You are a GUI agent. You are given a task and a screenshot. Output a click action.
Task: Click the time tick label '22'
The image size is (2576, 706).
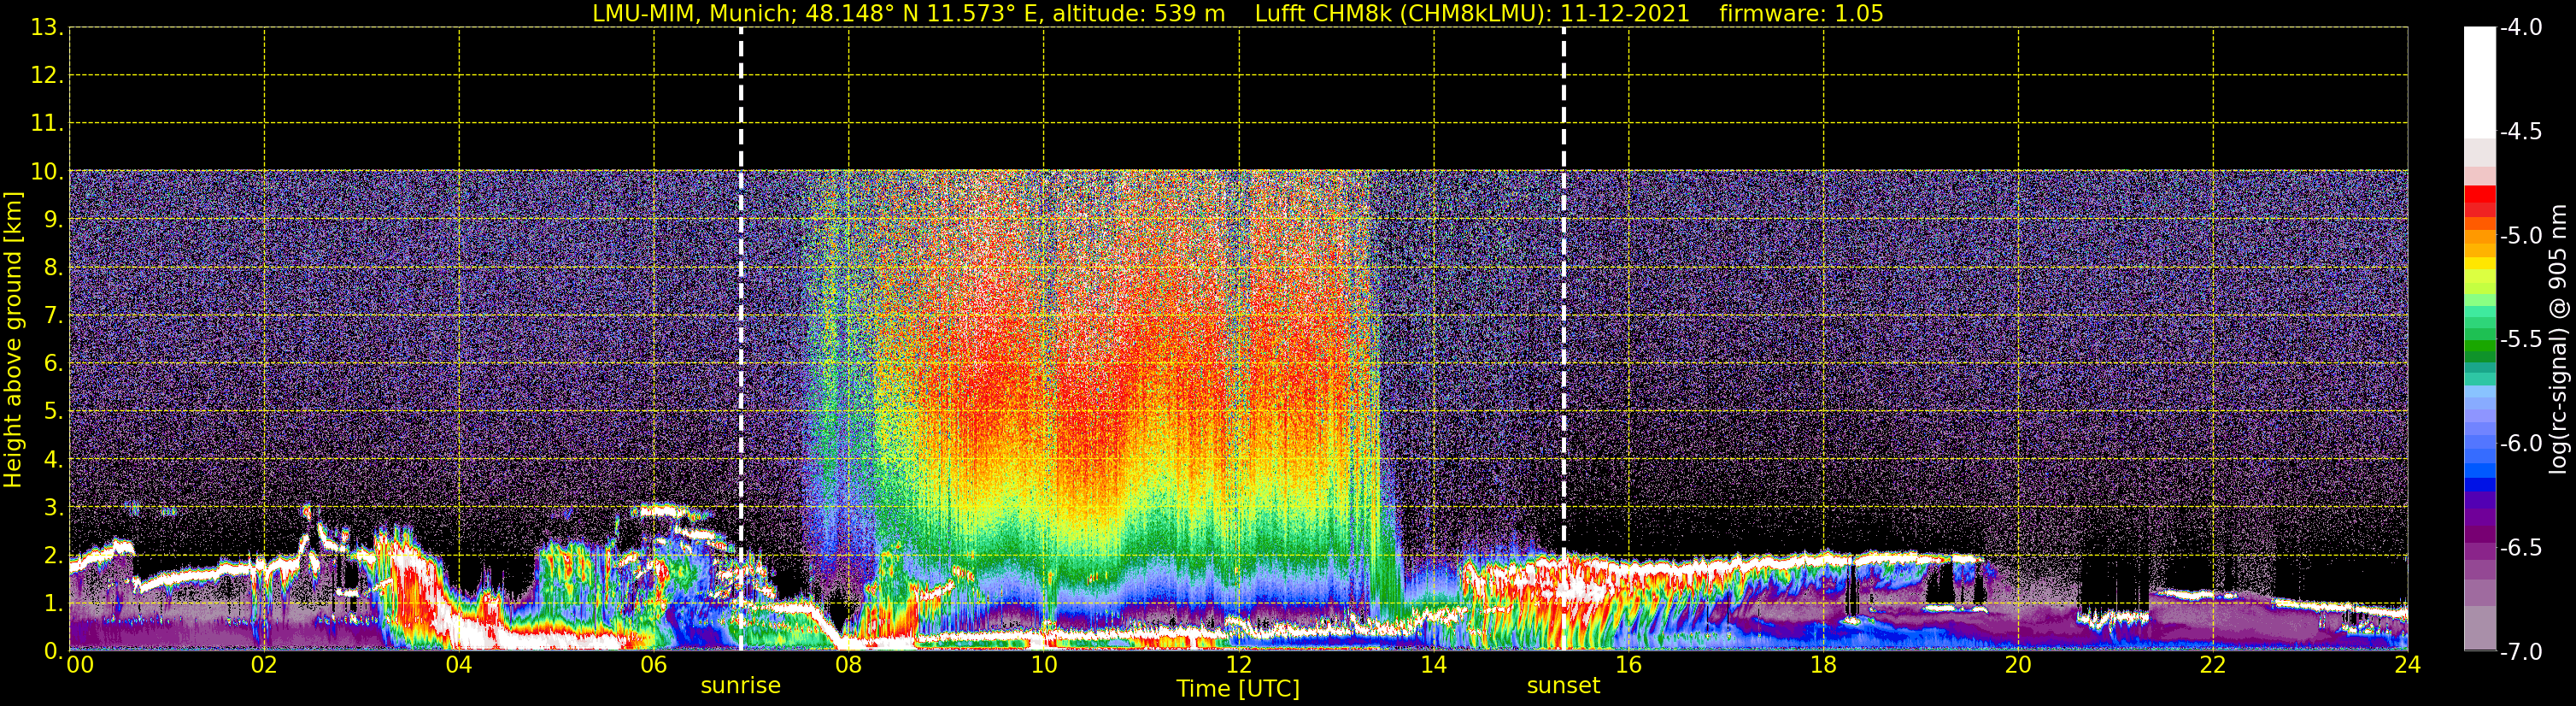(x=2213, y=665)
